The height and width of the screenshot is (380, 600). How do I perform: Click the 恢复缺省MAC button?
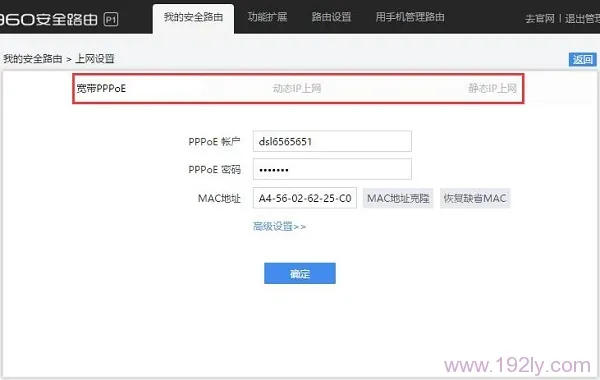pos(475,198)
